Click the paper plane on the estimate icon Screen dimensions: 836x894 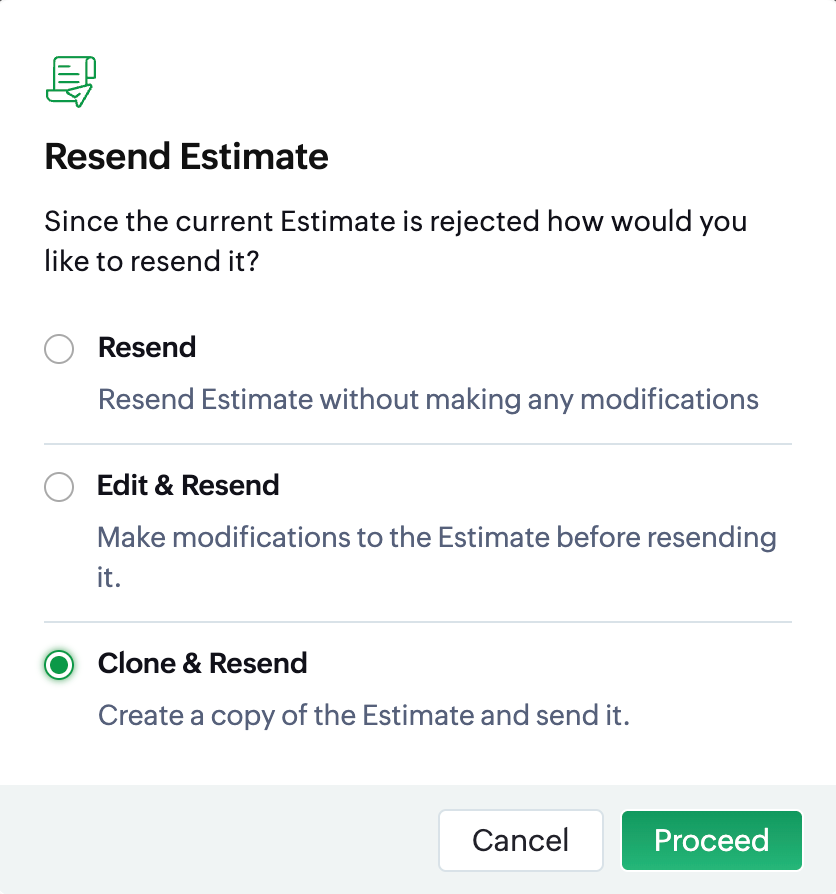pyautogui.click(x=79, y=95)
